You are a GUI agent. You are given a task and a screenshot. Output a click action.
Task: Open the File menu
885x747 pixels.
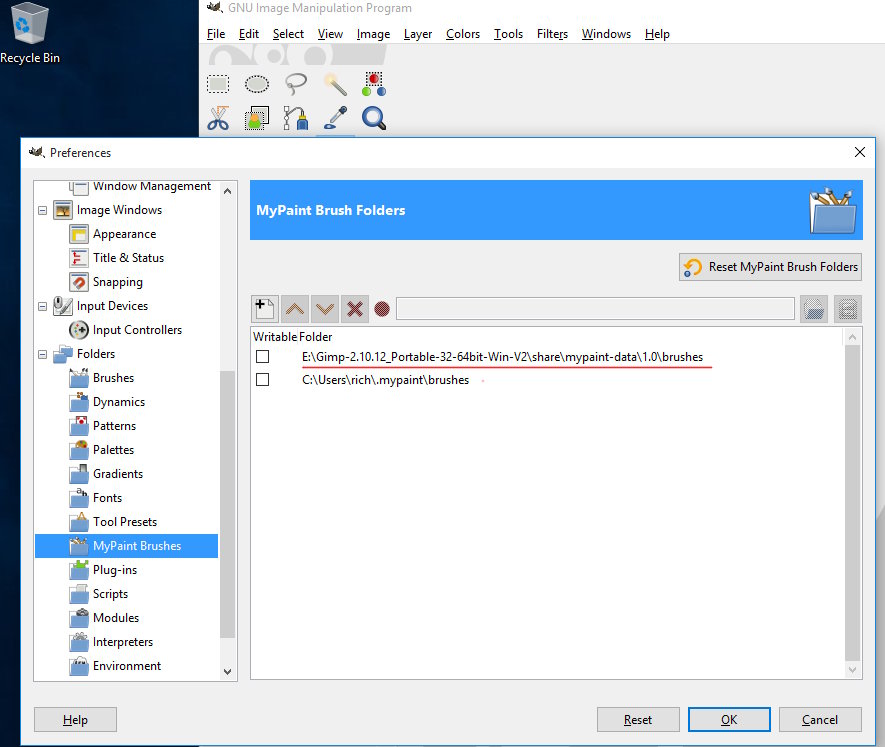coord(216,34)
